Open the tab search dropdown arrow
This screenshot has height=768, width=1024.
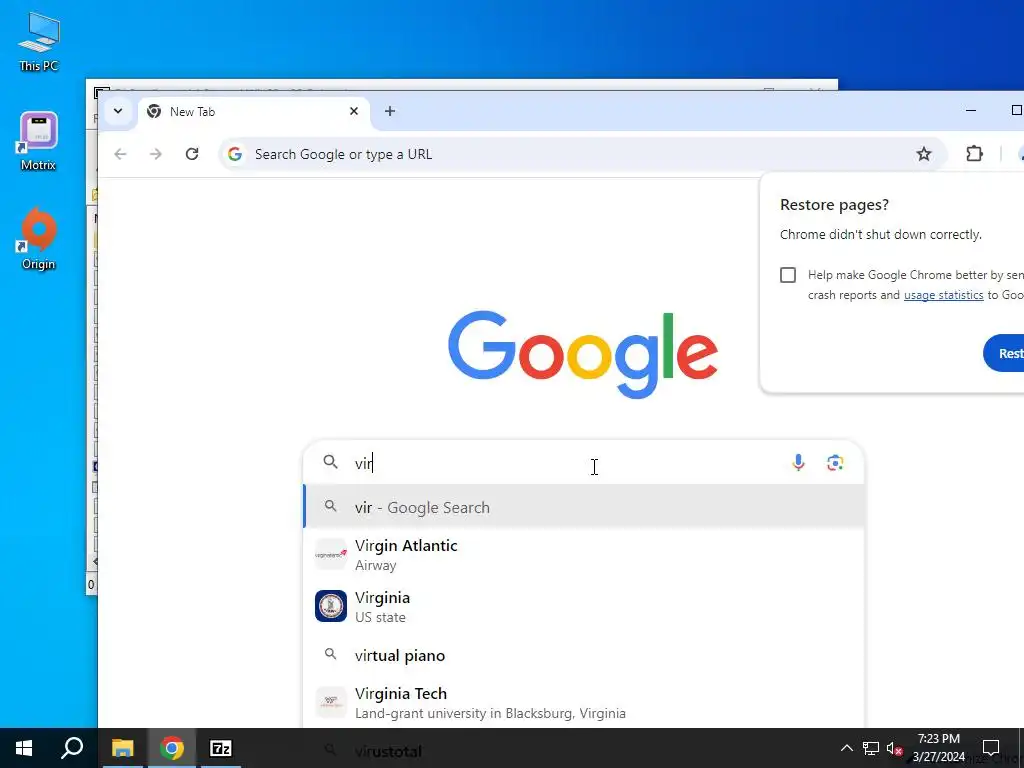[118, 111]
